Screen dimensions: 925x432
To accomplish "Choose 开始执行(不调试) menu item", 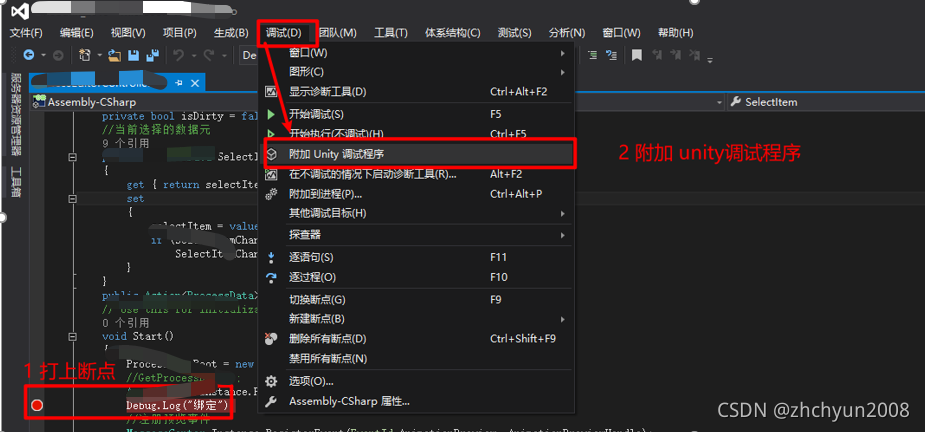I will tap(418, 133).
